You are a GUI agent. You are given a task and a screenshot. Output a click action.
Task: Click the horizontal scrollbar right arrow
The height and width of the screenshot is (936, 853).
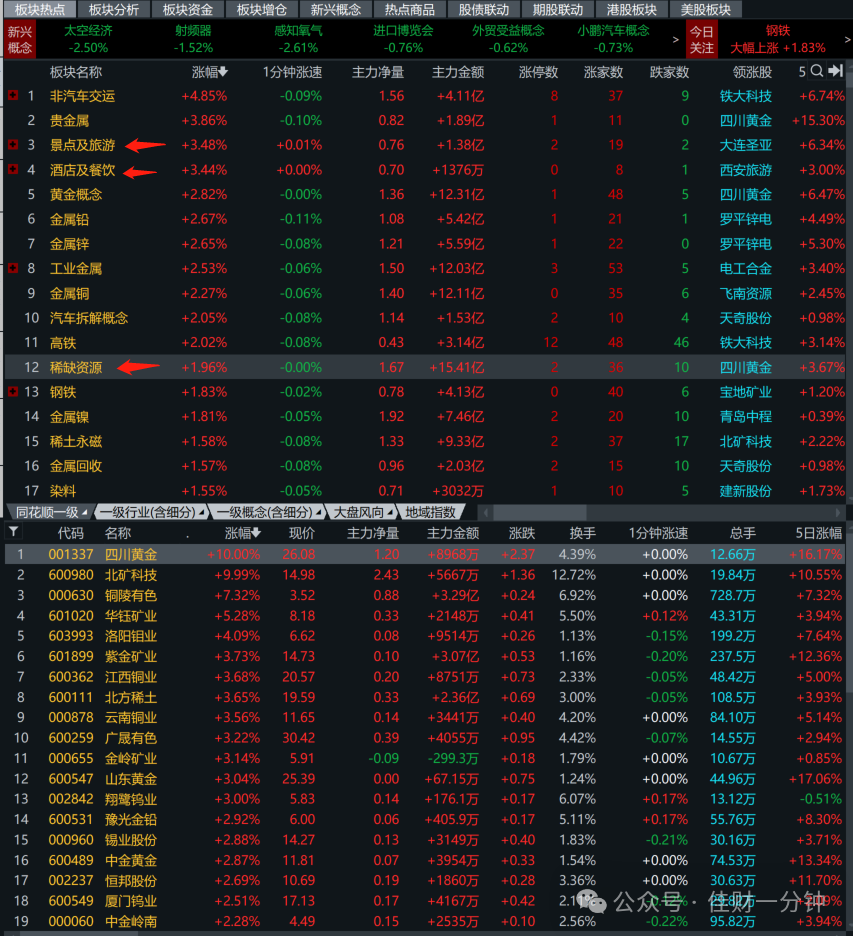[837, 512]
